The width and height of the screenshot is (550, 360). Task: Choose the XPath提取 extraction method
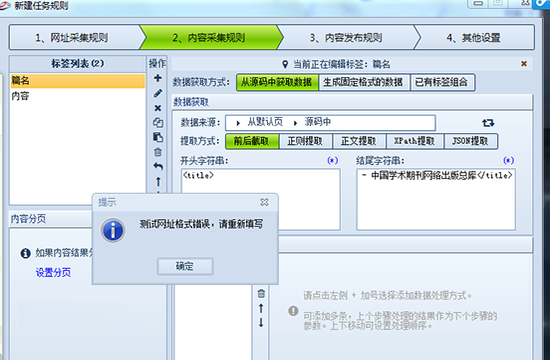[x=415, y=141]
